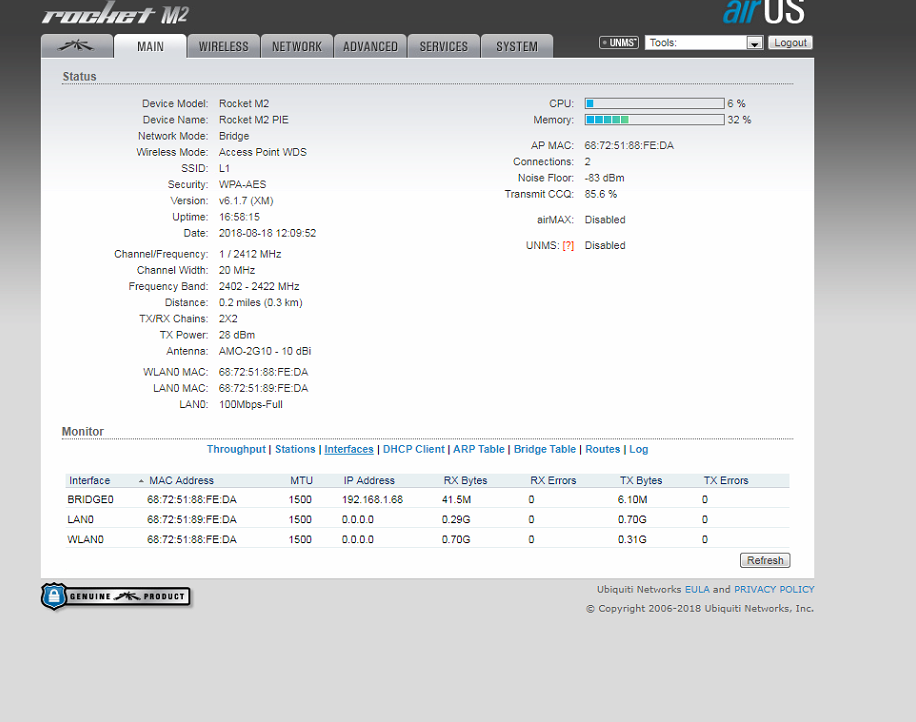Click the Frequency Band value 2402 - 2422 MHz

259,287
